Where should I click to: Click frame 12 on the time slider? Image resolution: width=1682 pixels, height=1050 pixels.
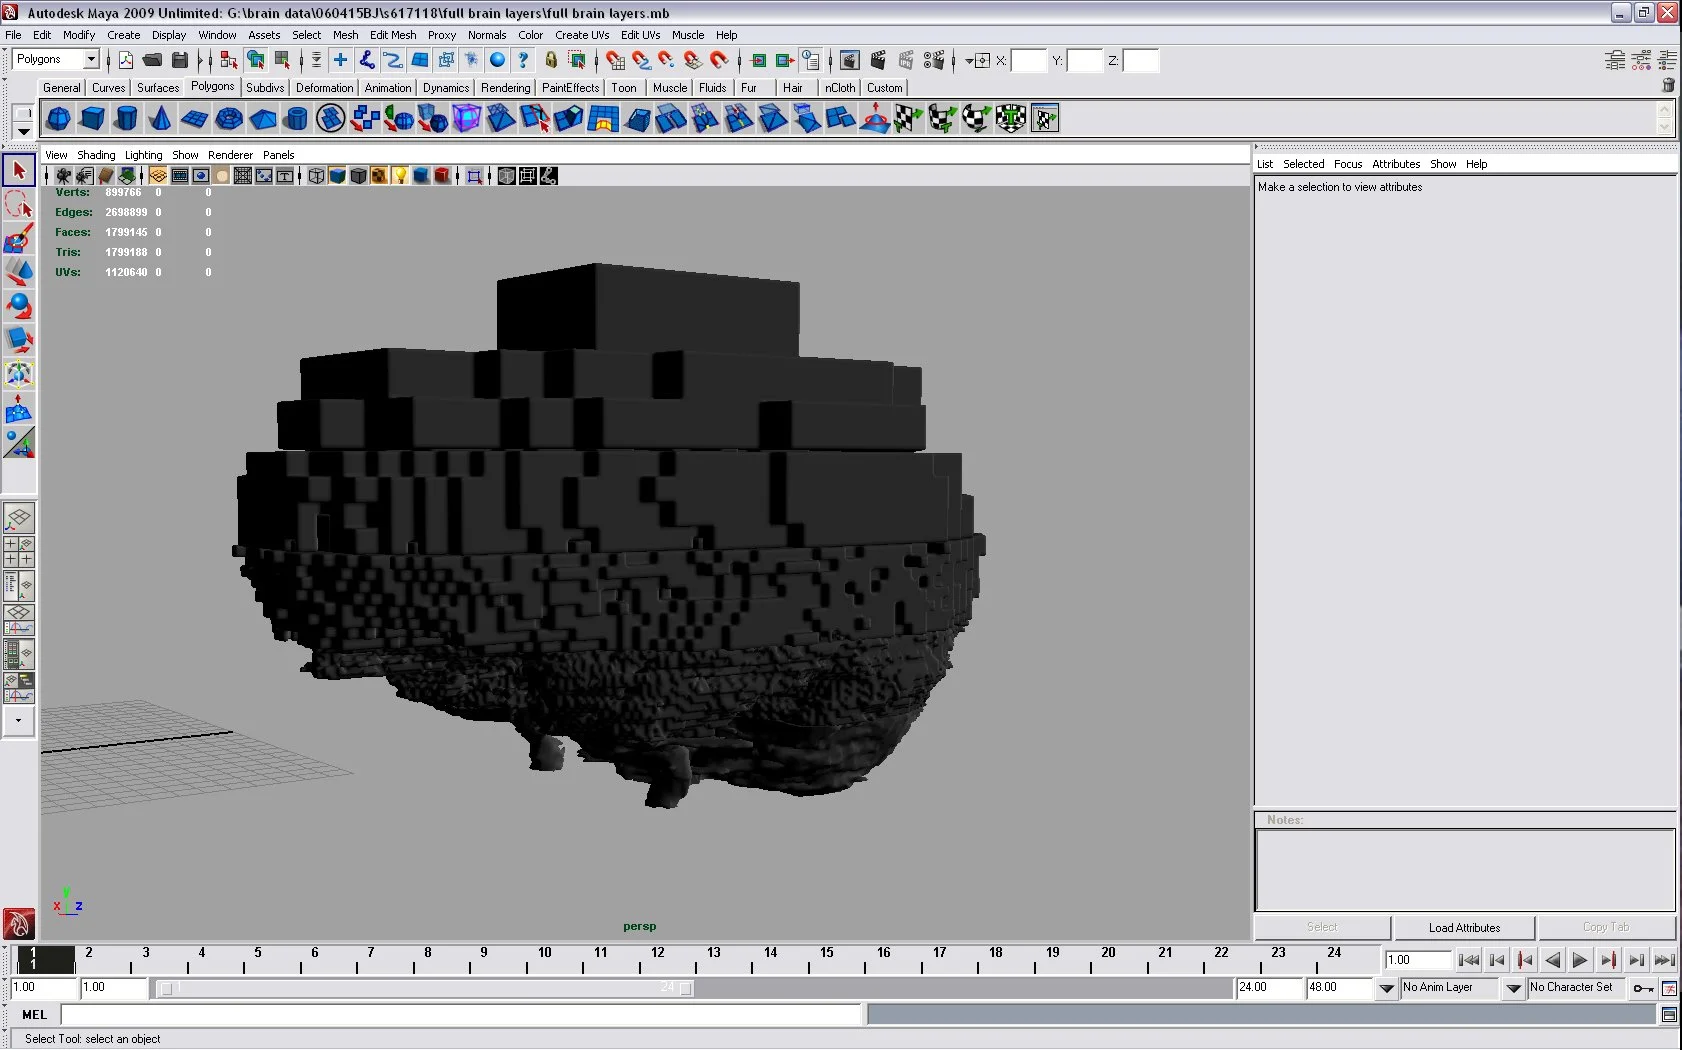(657, 960)
